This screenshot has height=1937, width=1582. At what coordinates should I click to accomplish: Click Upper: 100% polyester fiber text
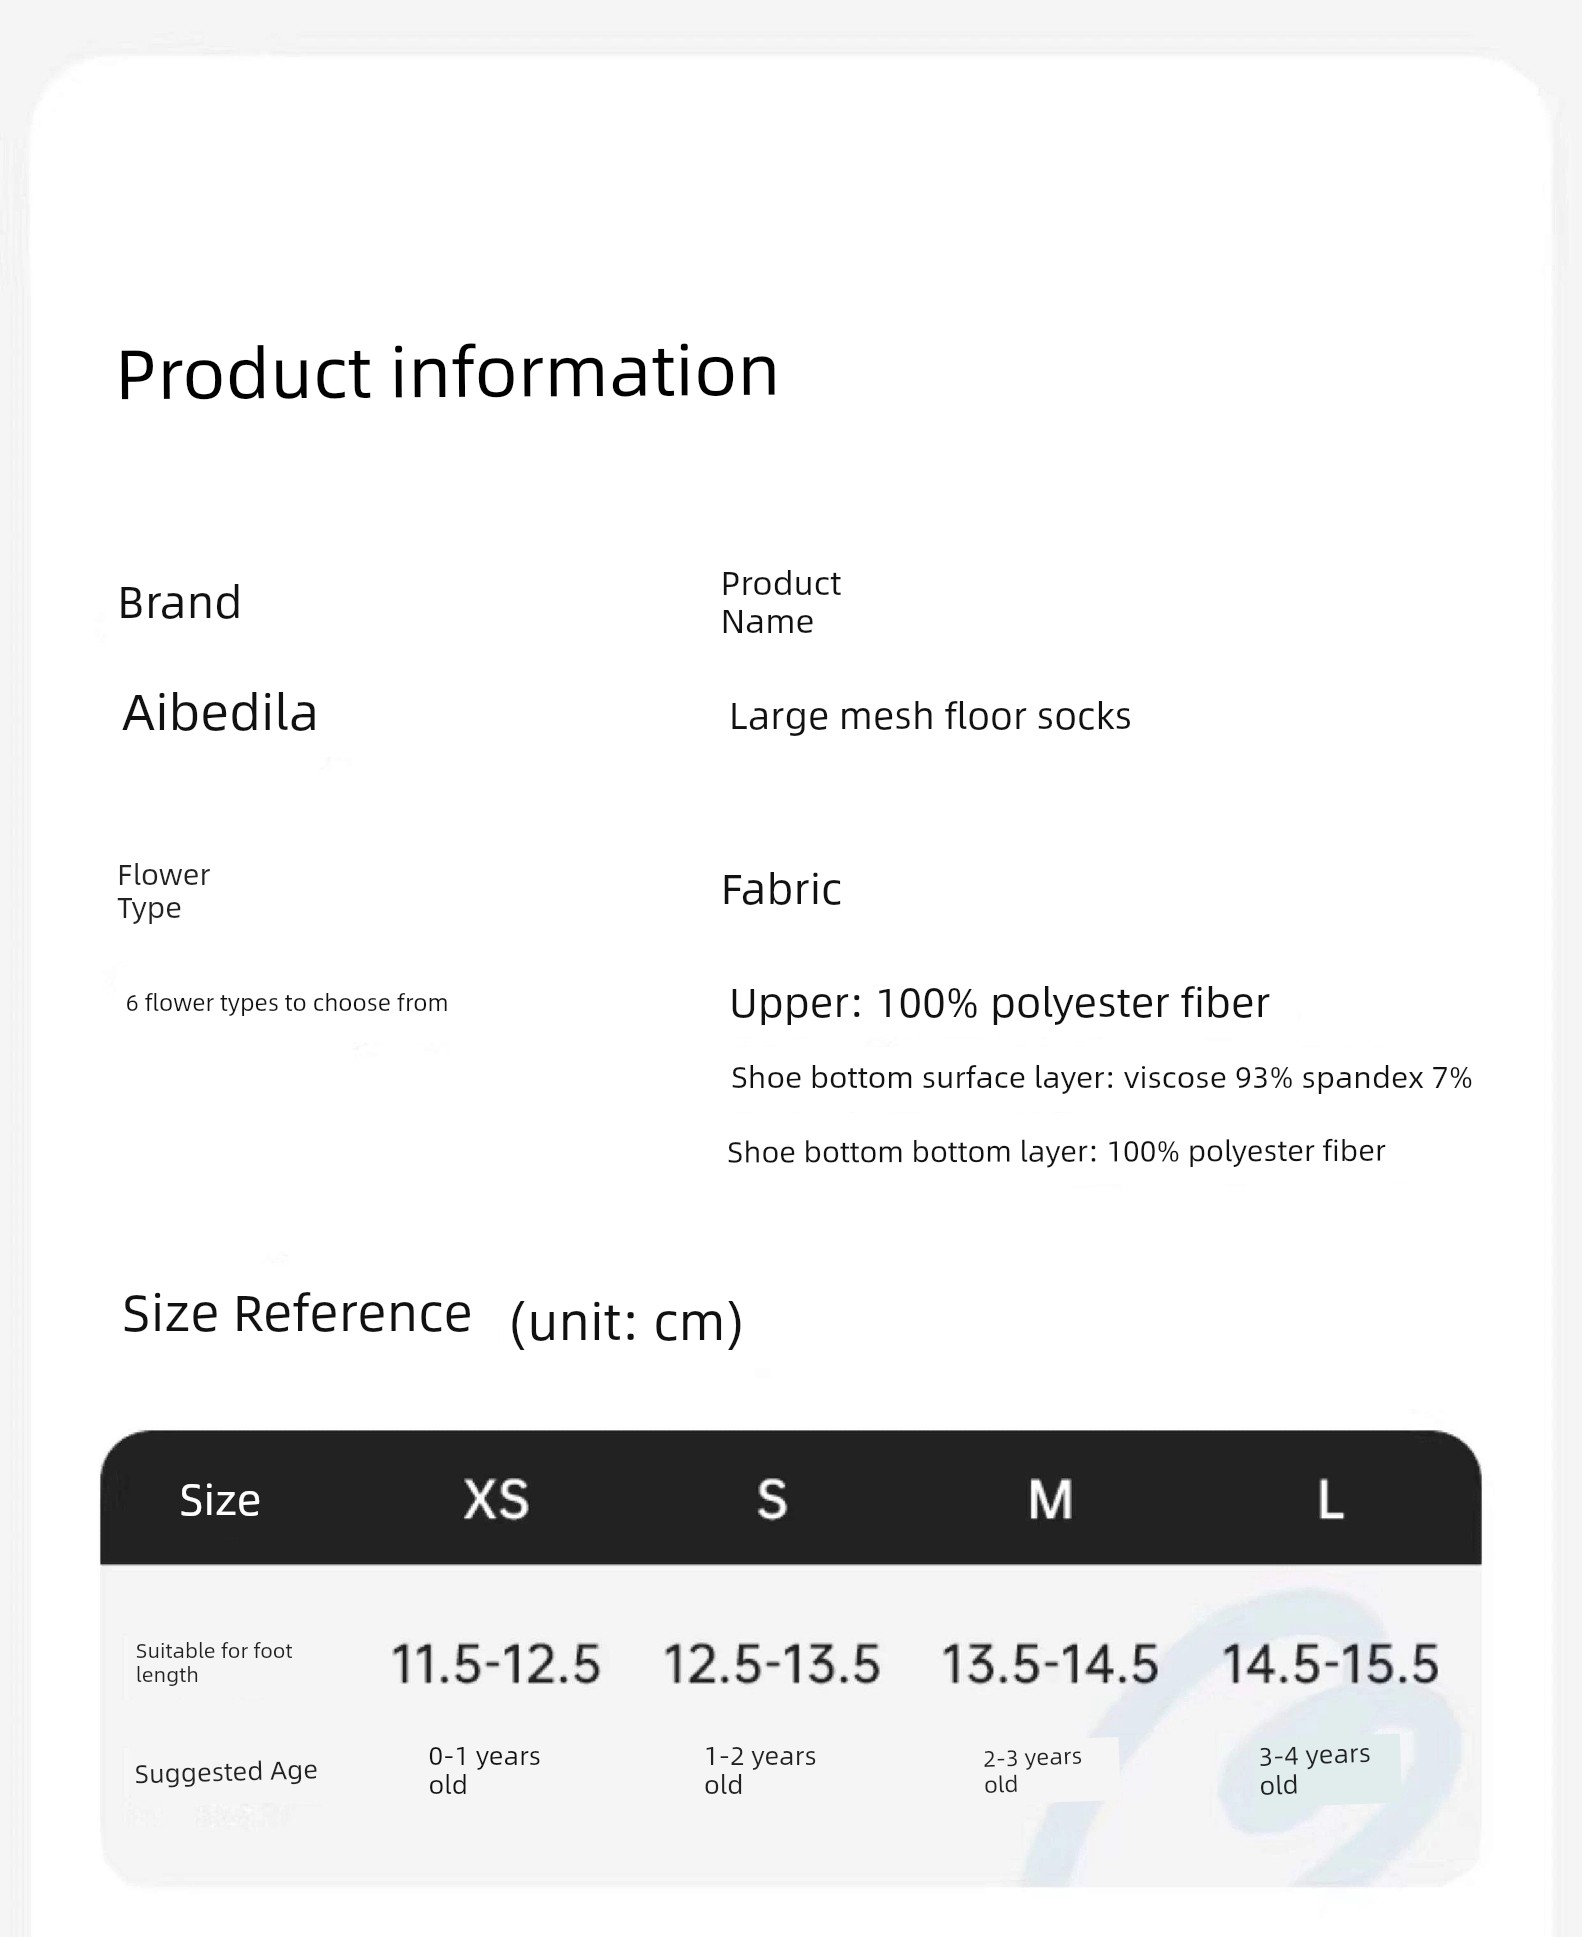point(999,1003)
